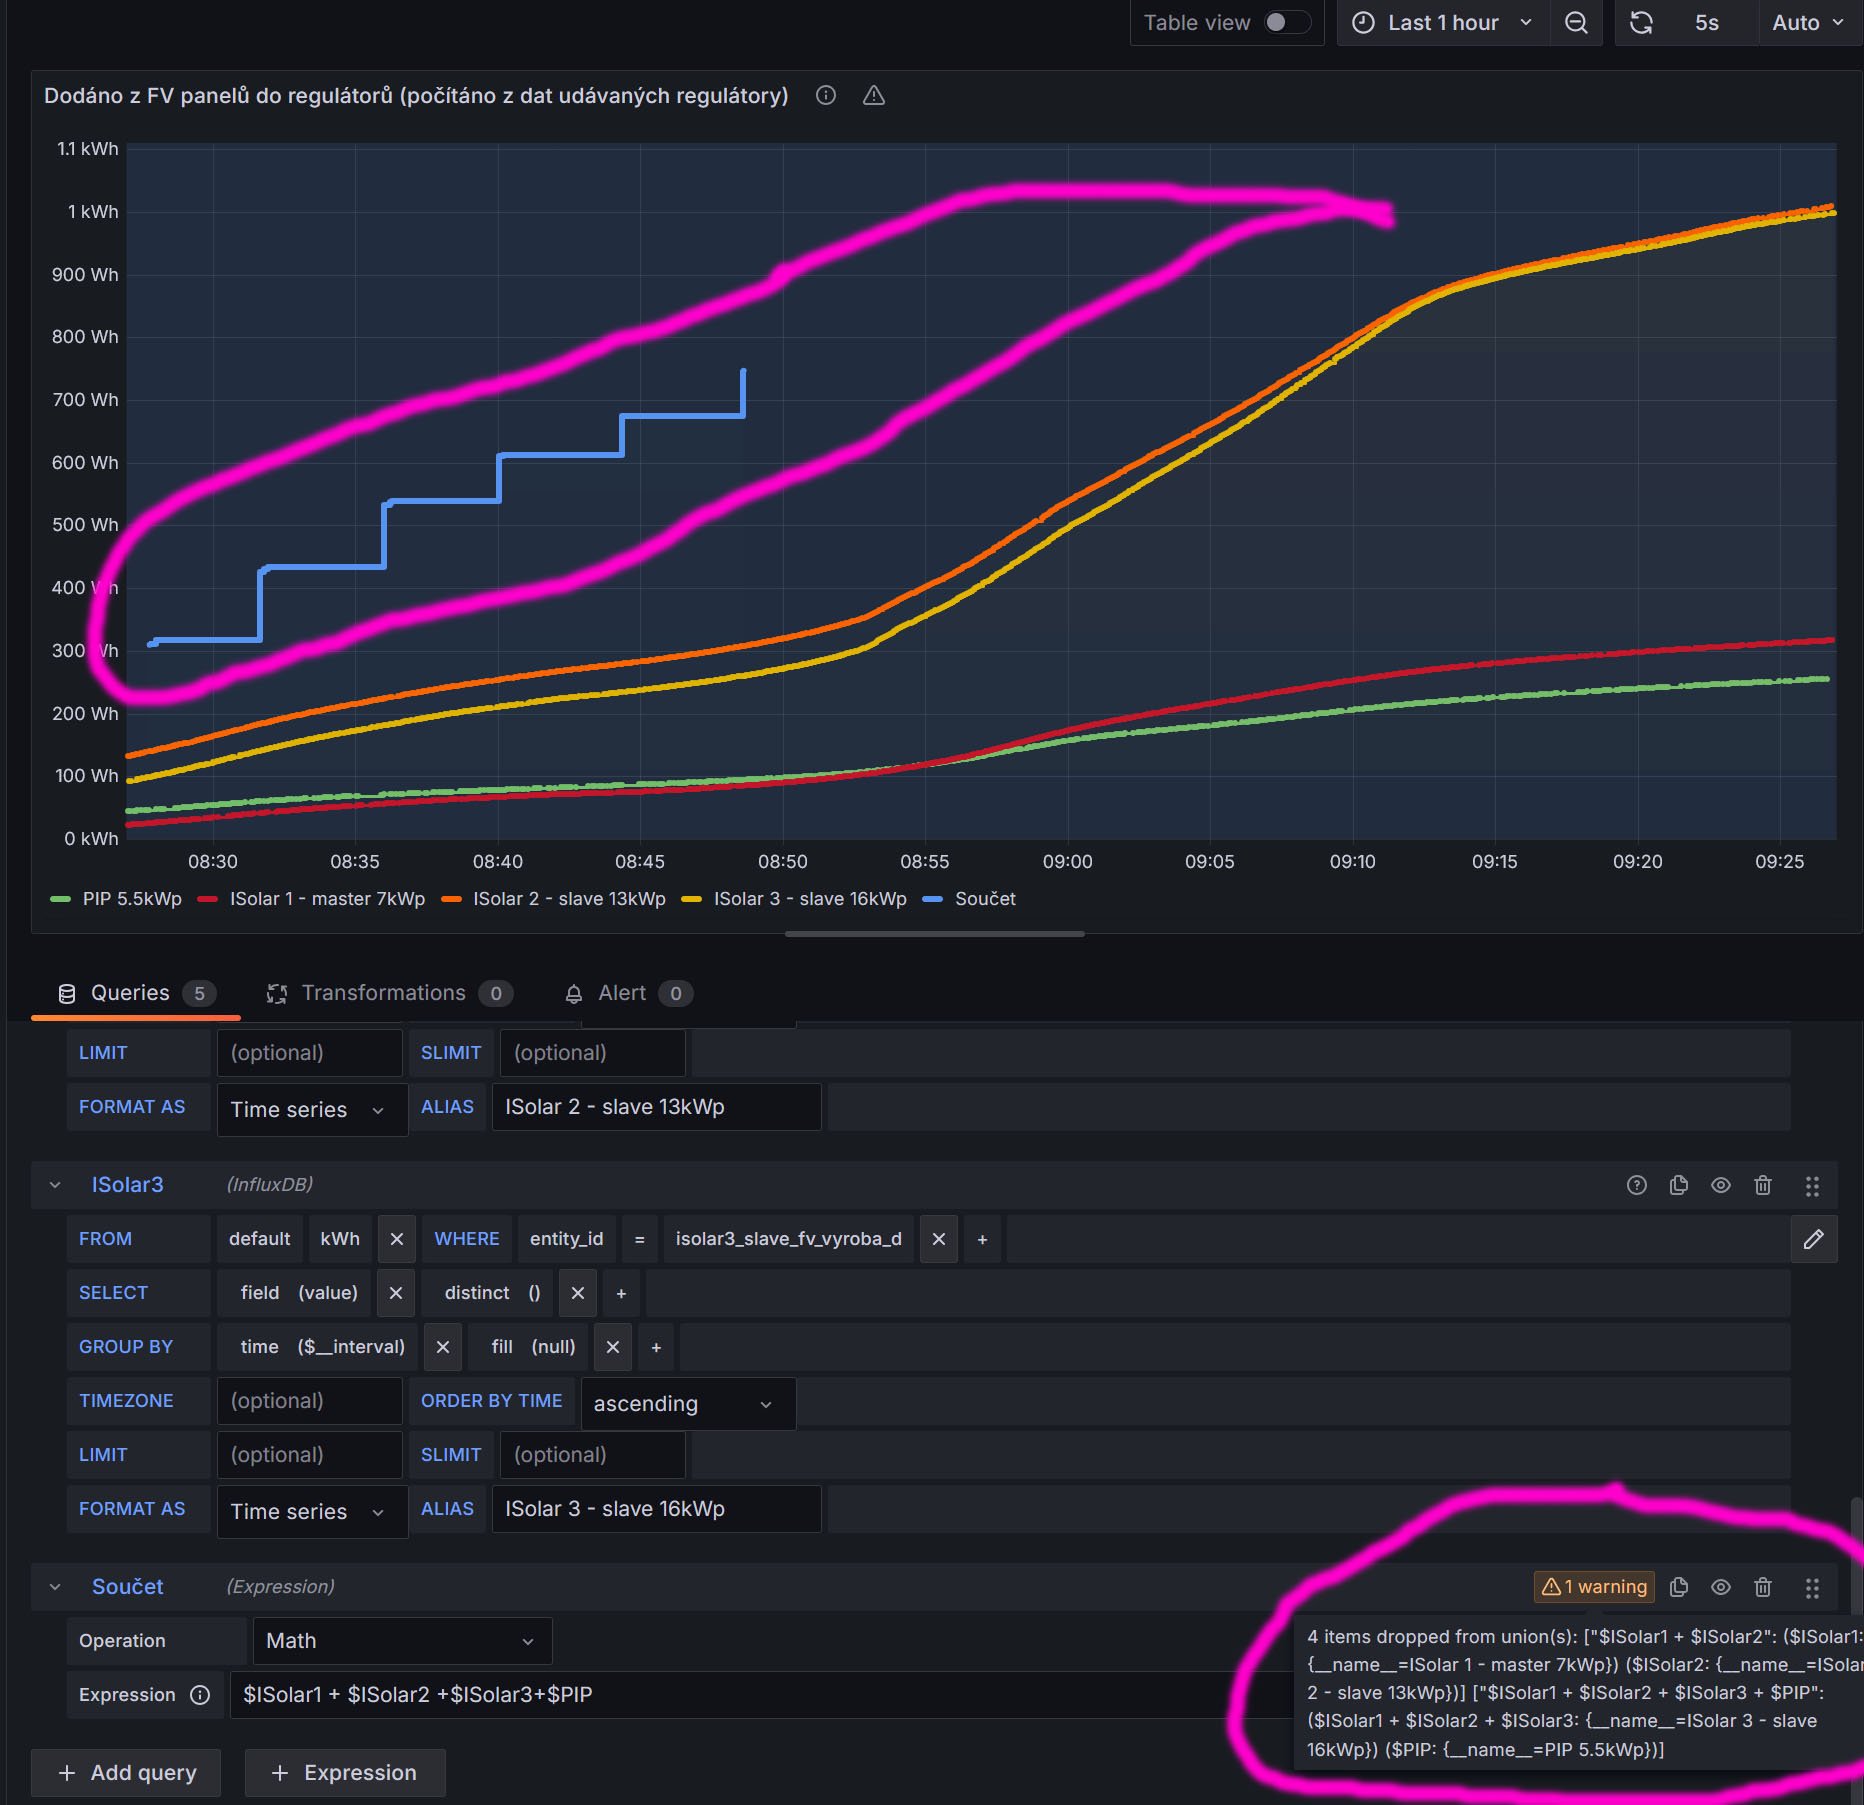The image size is (1864, 1805).
Task: Open the Last 1 hour time range dropdown
Action: pyautogui.click(x=1443, y=23)
